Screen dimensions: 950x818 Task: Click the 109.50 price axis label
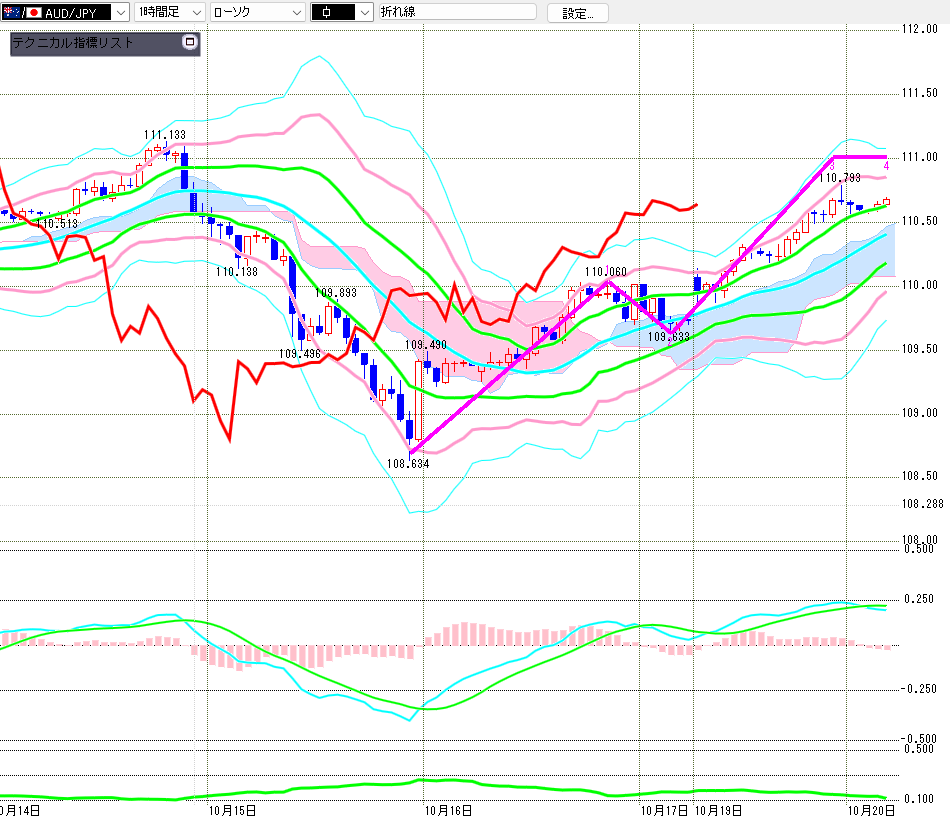coord(920,348)
